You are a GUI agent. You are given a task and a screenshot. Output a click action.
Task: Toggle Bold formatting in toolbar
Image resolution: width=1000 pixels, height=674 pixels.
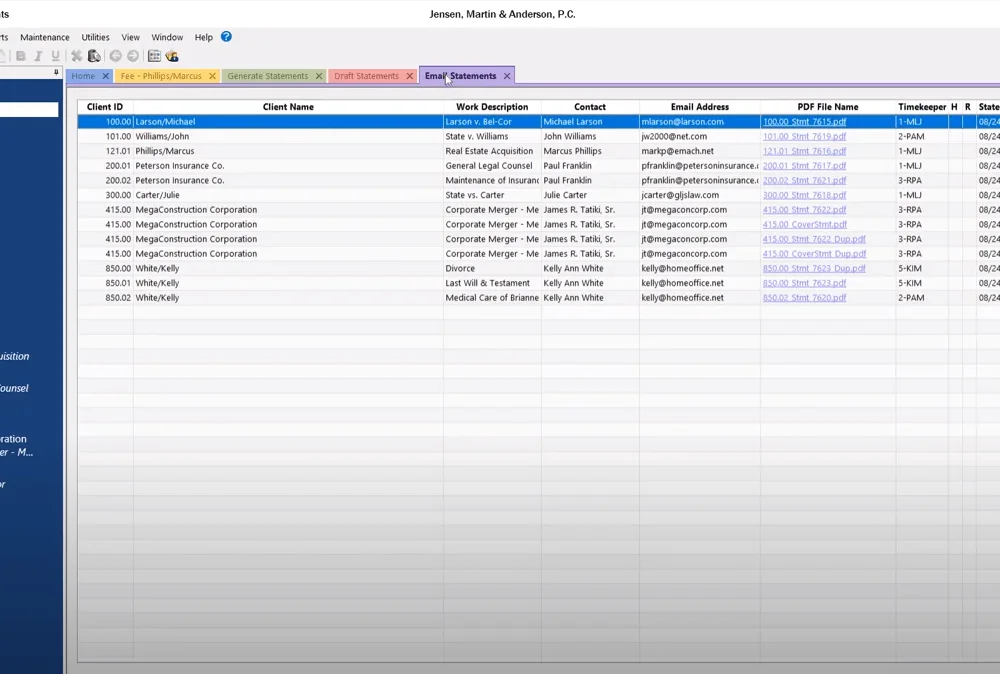tap(21, 56)
